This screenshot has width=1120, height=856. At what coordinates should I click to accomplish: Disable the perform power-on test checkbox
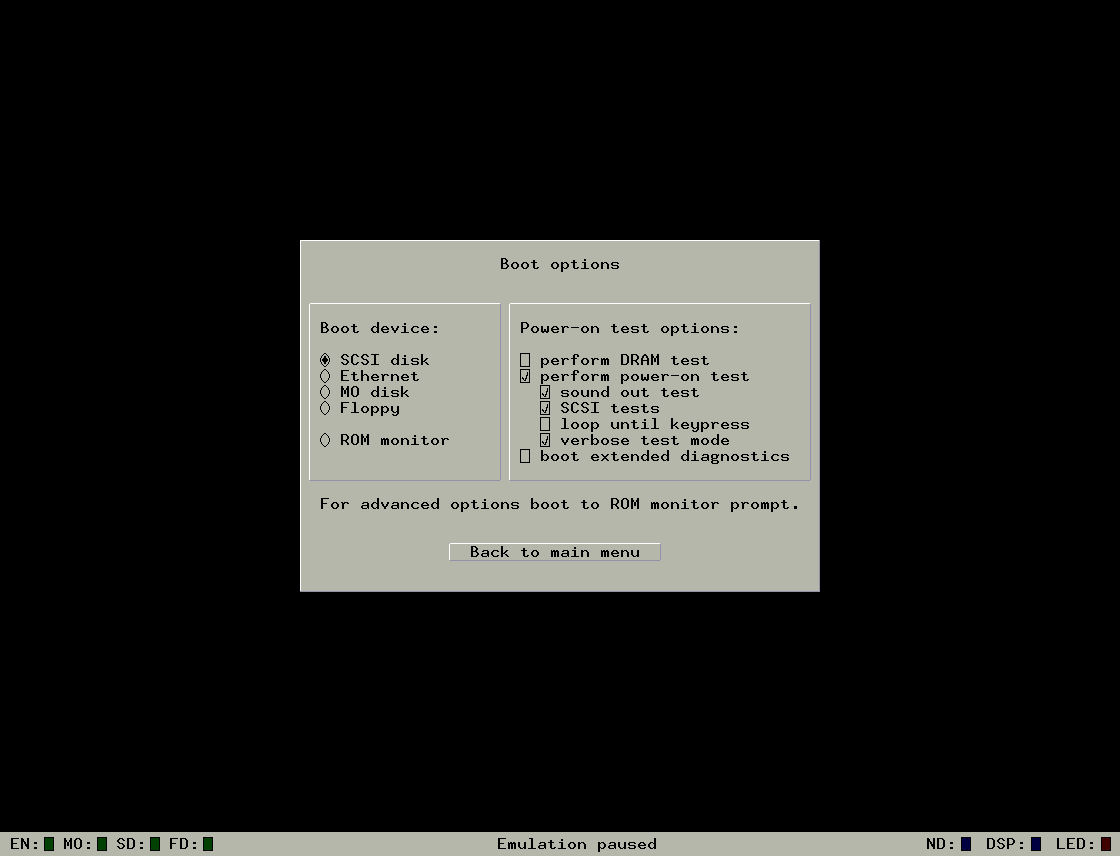click(x=525, y=375)
